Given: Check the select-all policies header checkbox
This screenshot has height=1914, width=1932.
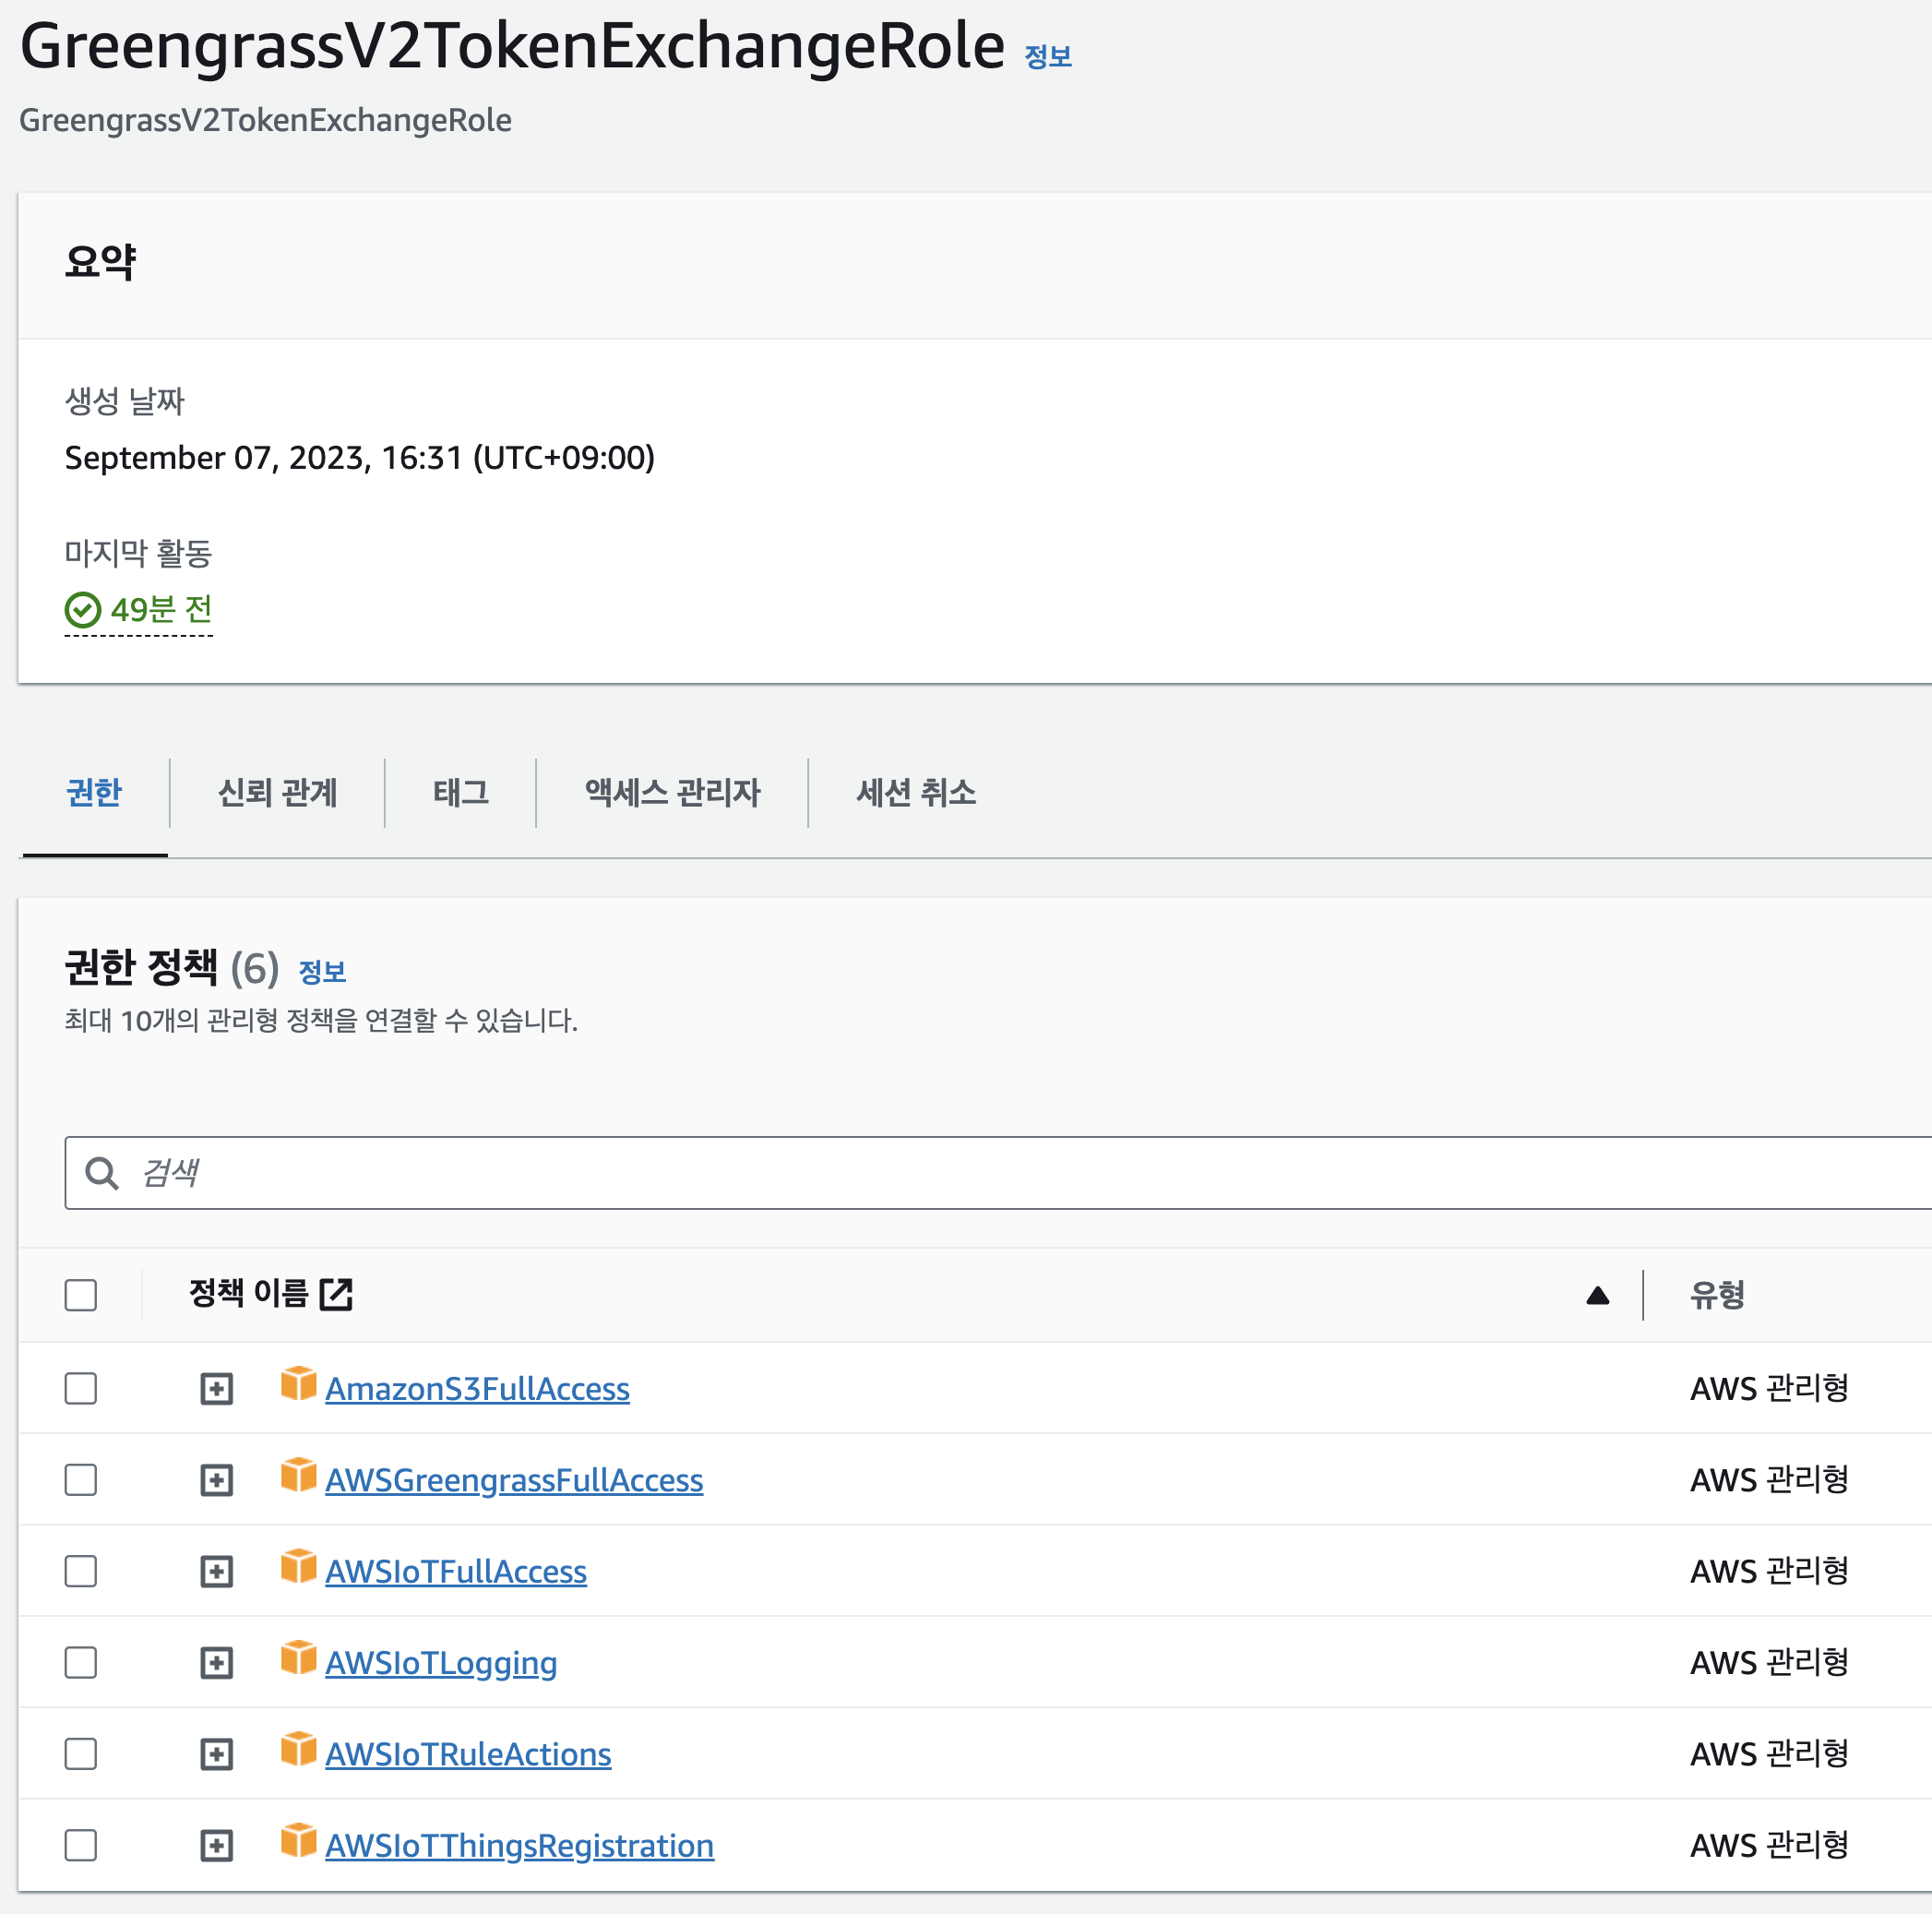Looking at the screenshot, I should (x=81, y=1295).
